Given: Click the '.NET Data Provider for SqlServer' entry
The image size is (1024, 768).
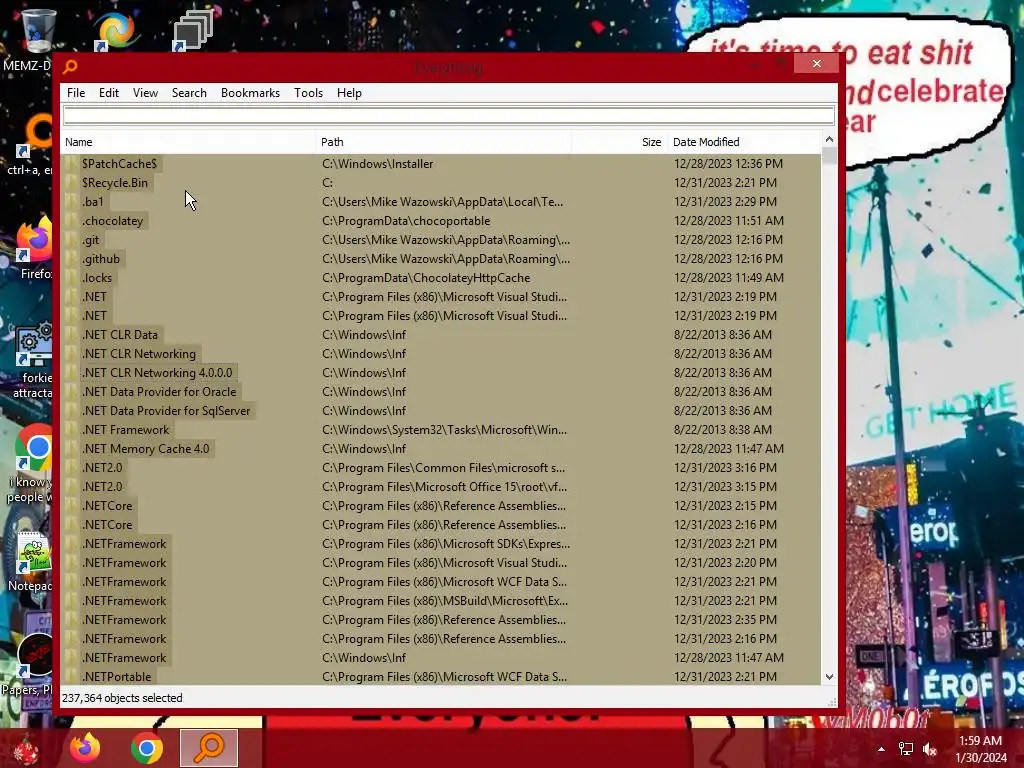Looking at the screenshot, I should [166, 411].
